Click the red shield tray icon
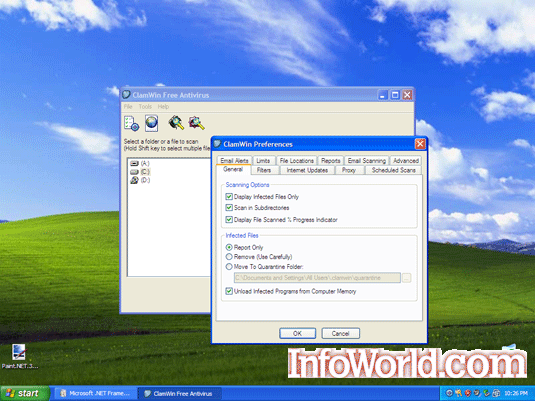This screenshot has height=401, width=535. 468,393
